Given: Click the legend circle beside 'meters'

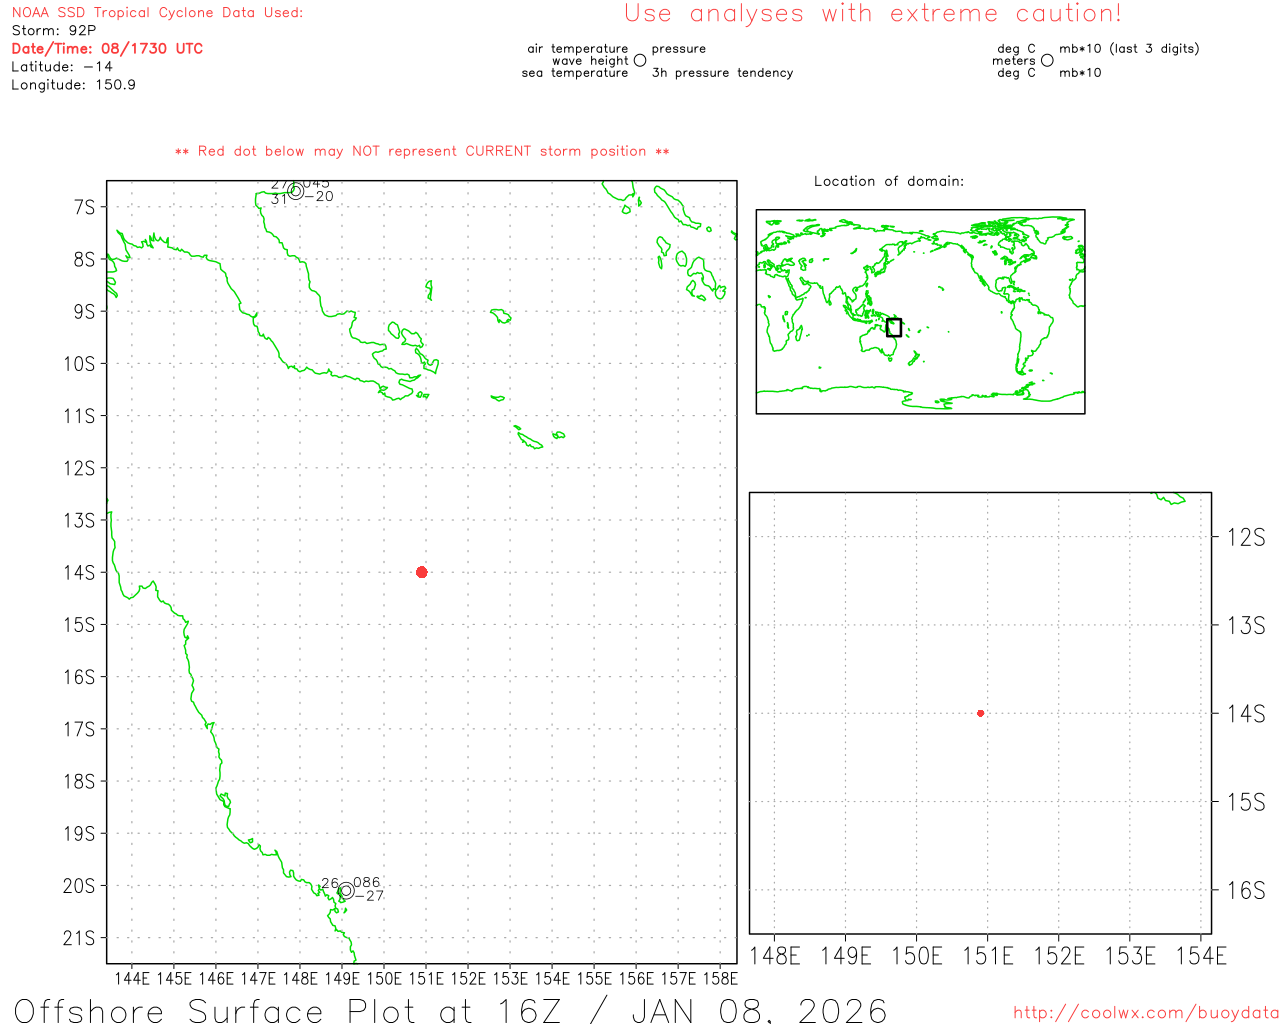Looking at the screenshot, I should point(1047,60).
